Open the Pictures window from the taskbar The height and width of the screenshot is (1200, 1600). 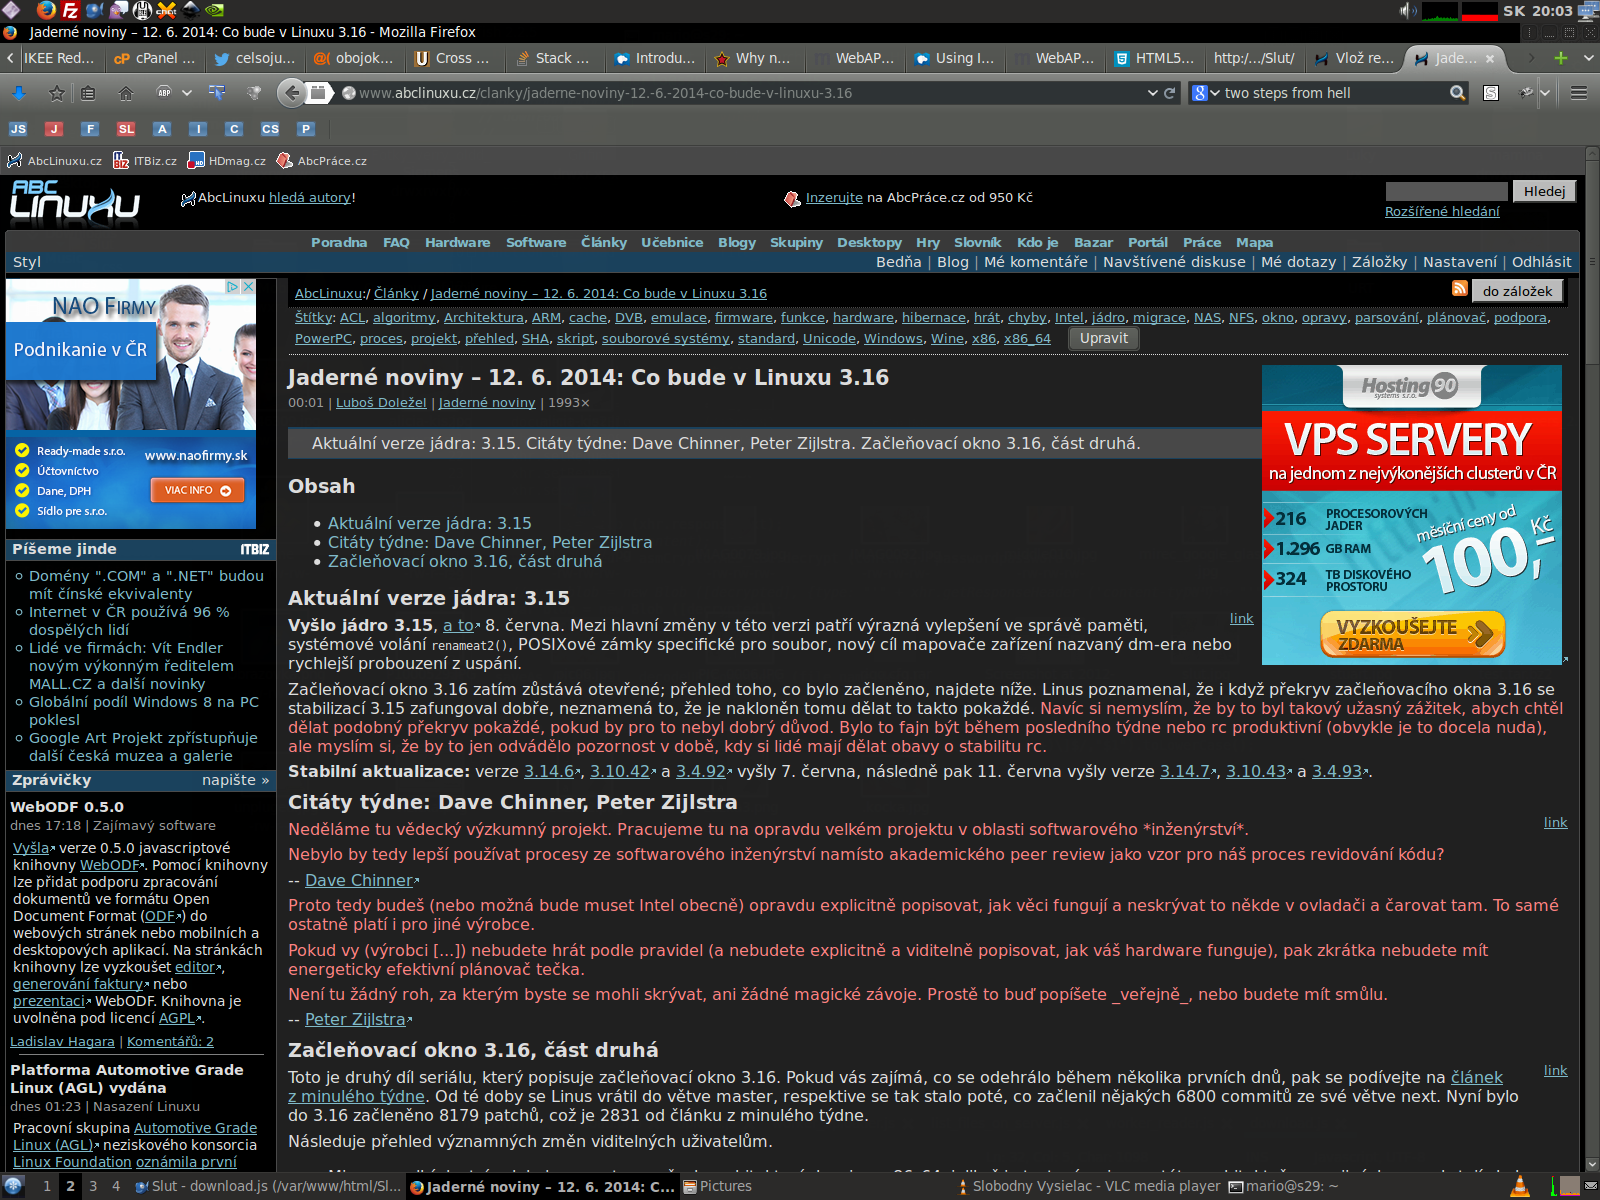point(720,1186)
